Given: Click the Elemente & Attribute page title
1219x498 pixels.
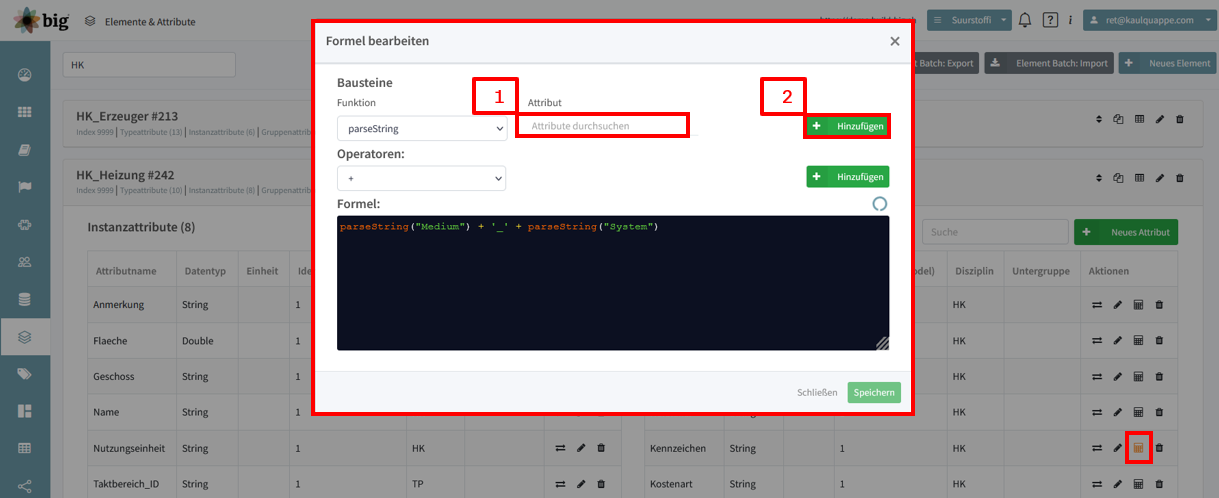Looking at the screenshot, I should click(x=150, y=21).
